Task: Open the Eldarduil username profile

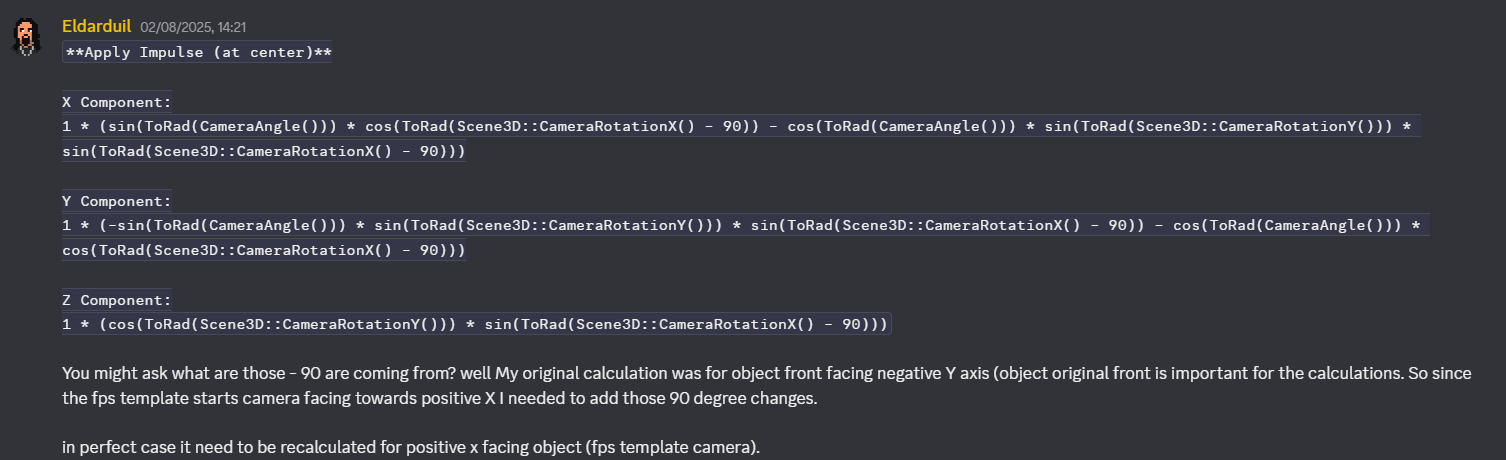Action: pos(96,25)
